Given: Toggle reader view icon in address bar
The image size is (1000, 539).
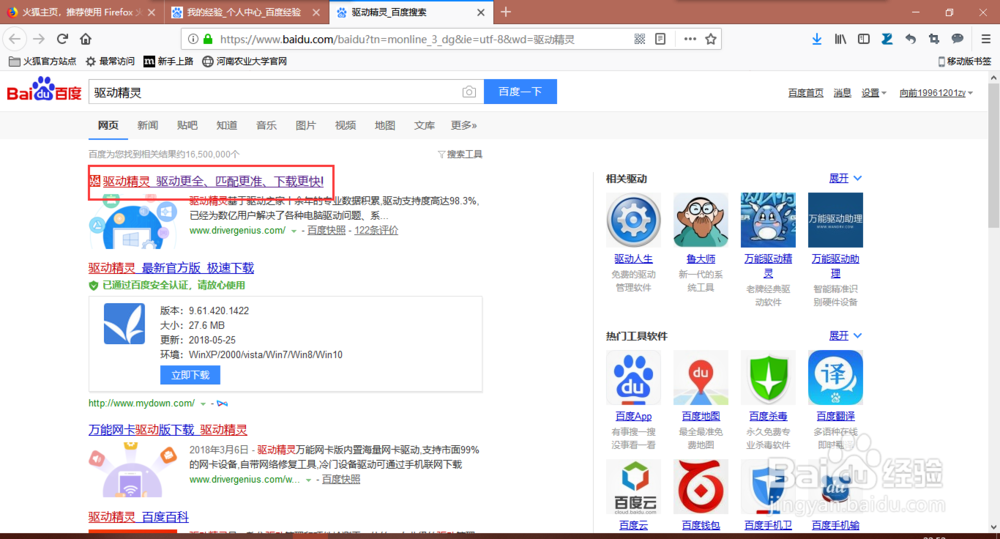Looking at the screenshot, I should pyautogui.click(x=661, y=39).
